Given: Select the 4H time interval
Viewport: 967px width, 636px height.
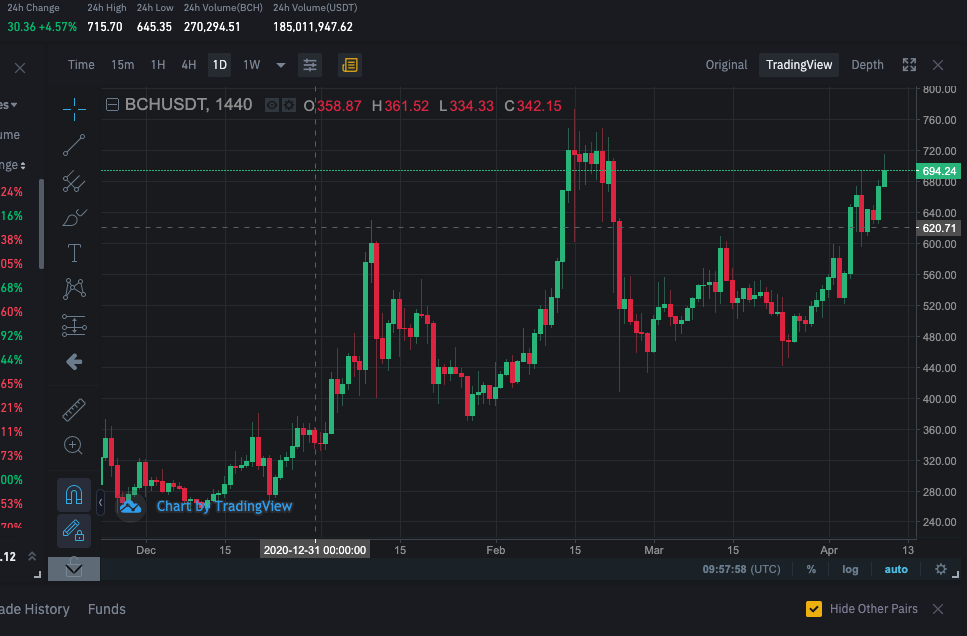Looking at the screenshot, I should 189,65.
